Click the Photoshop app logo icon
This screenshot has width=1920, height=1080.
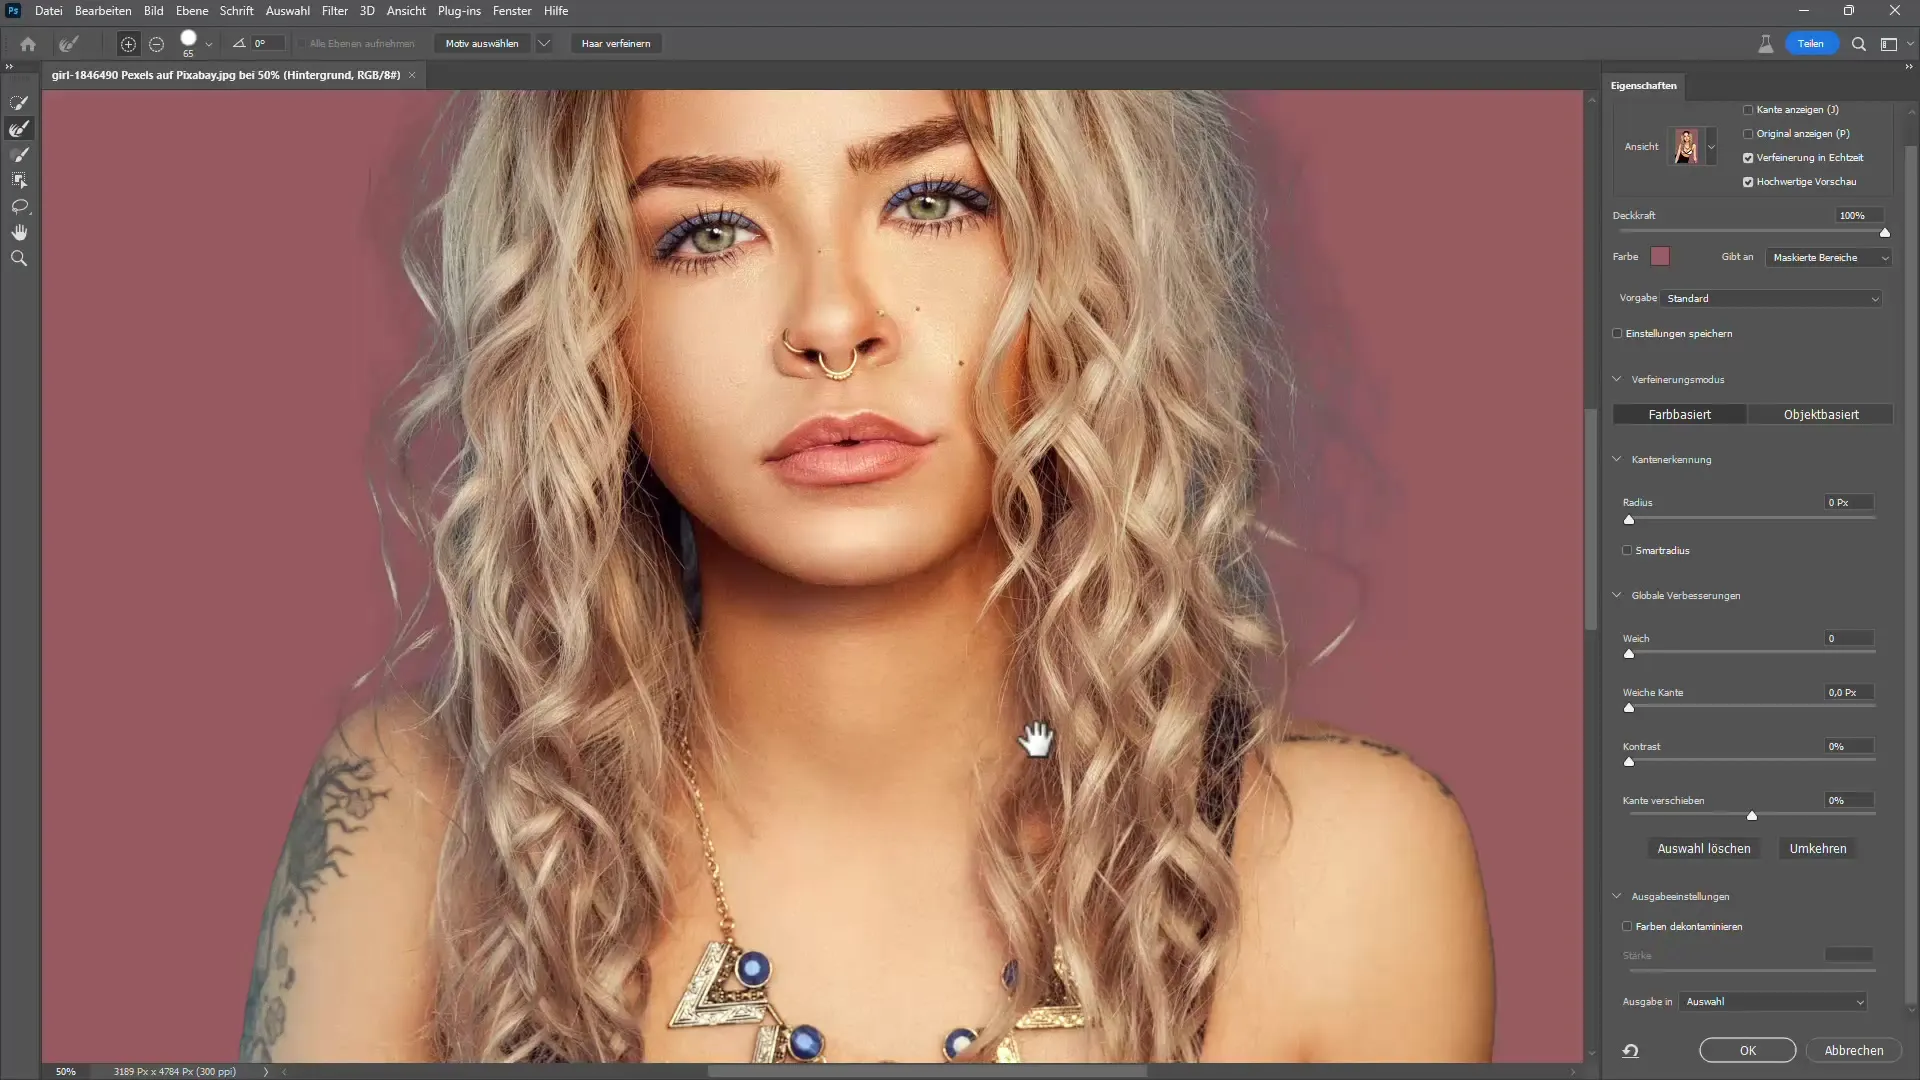coord(13,11)
